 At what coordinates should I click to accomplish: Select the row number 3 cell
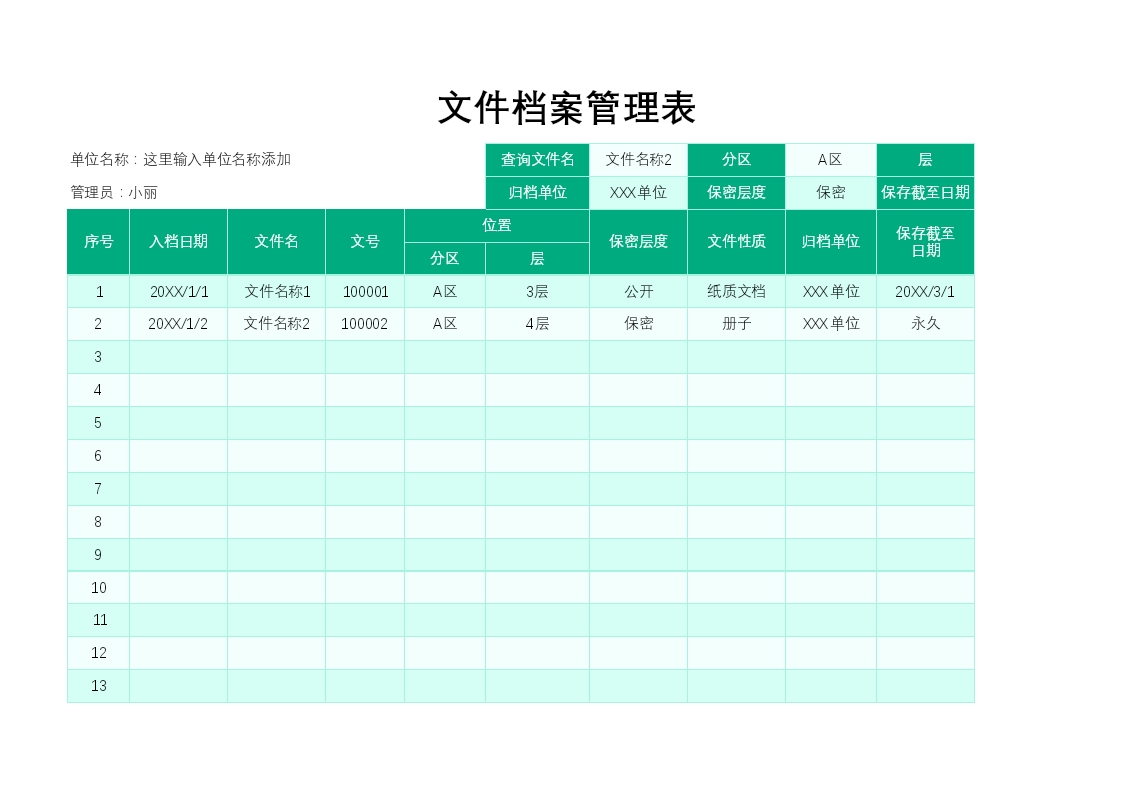click(x=98, y=357)
